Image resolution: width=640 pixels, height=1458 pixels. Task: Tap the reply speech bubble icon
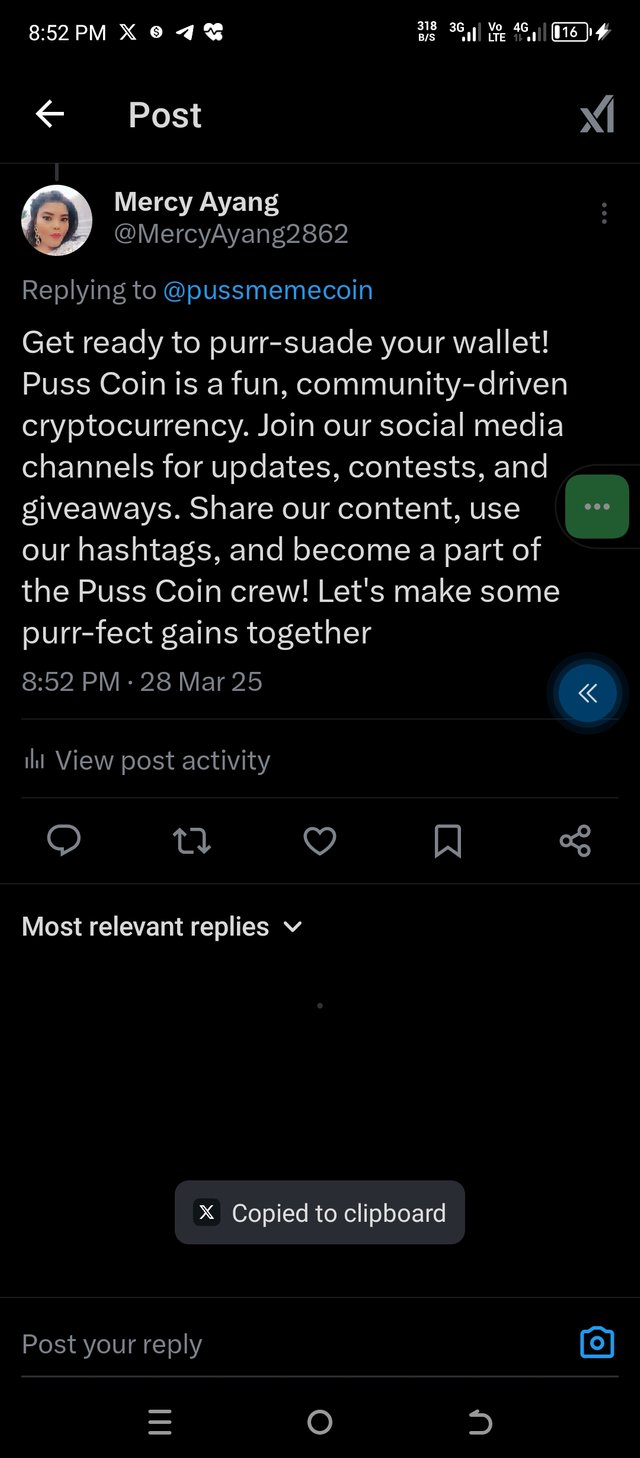tap(64, 841)
